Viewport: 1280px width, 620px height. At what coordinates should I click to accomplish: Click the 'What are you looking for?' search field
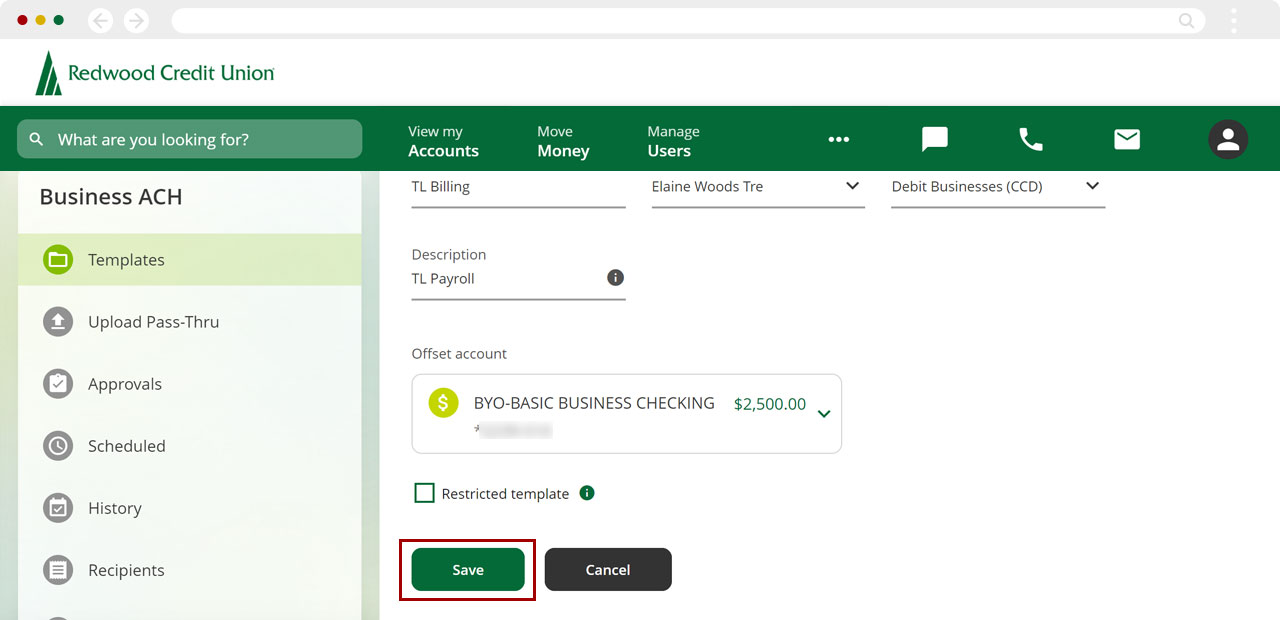(190, 139)
